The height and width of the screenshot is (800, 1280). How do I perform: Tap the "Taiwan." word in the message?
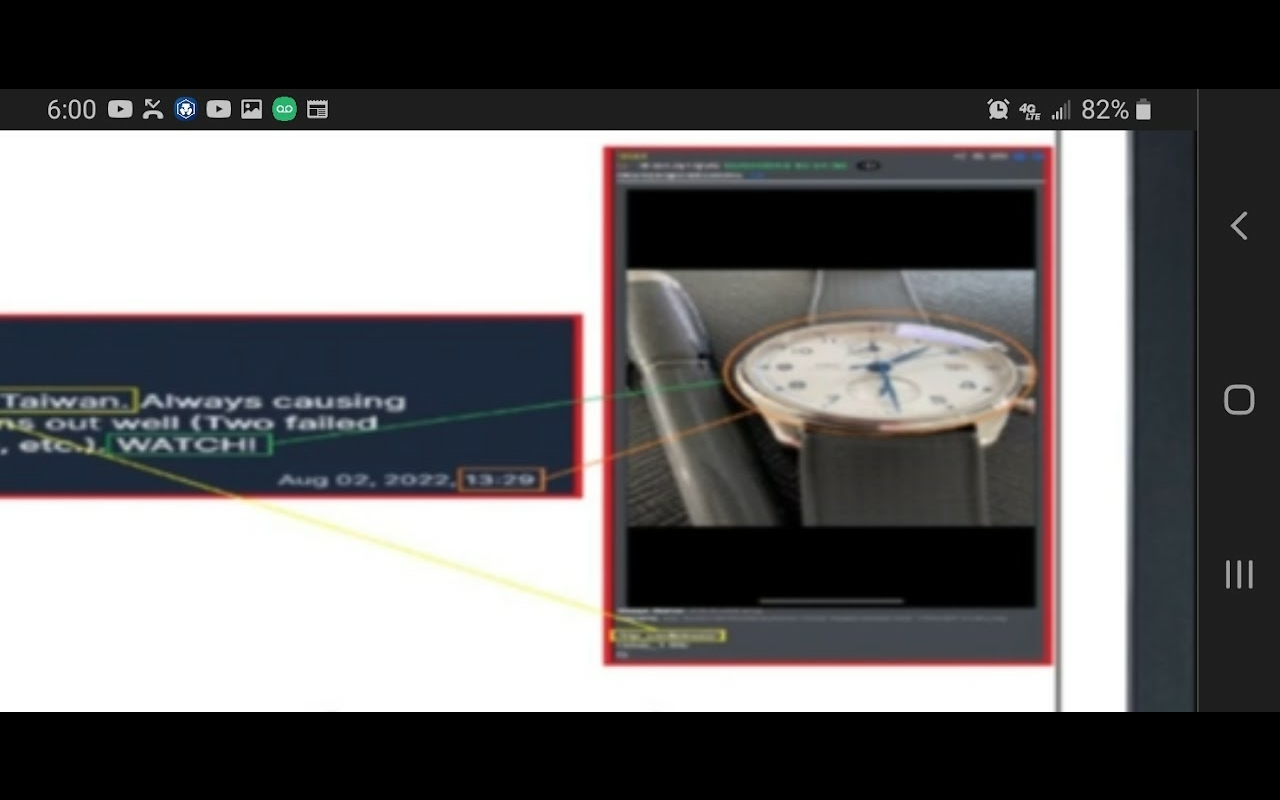68,401
